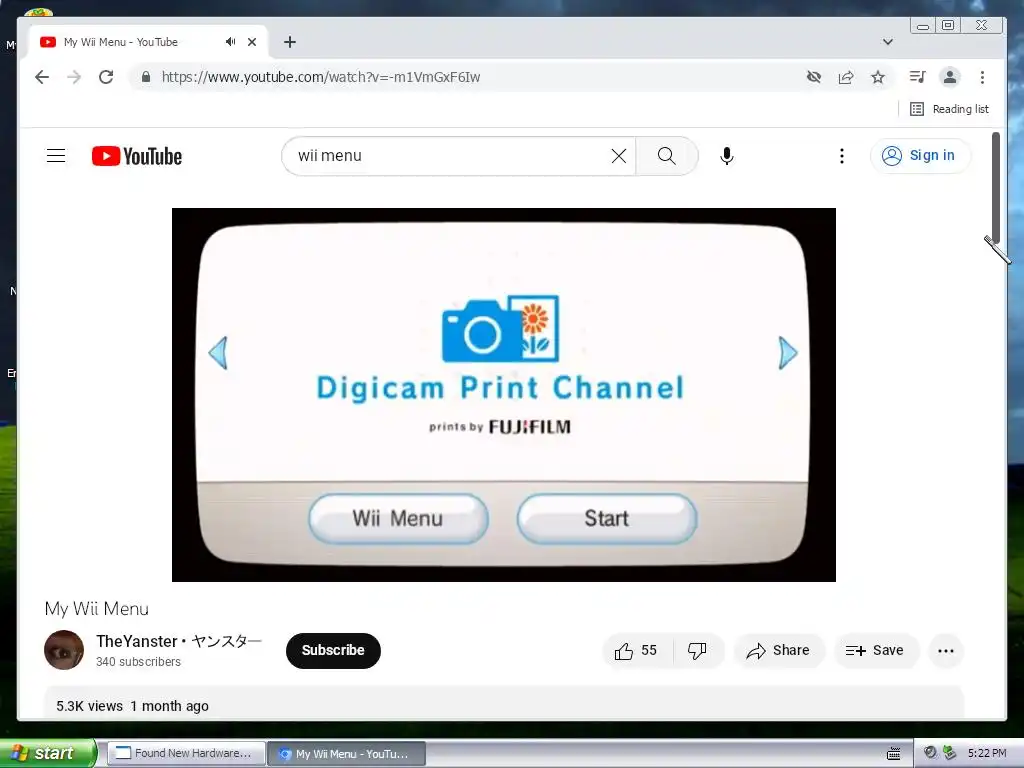The height and width of the screenshot is (768, 1024).
Task: Click the 5:22 PM clock
Action: pyautogui.click(x=987, y=753)
